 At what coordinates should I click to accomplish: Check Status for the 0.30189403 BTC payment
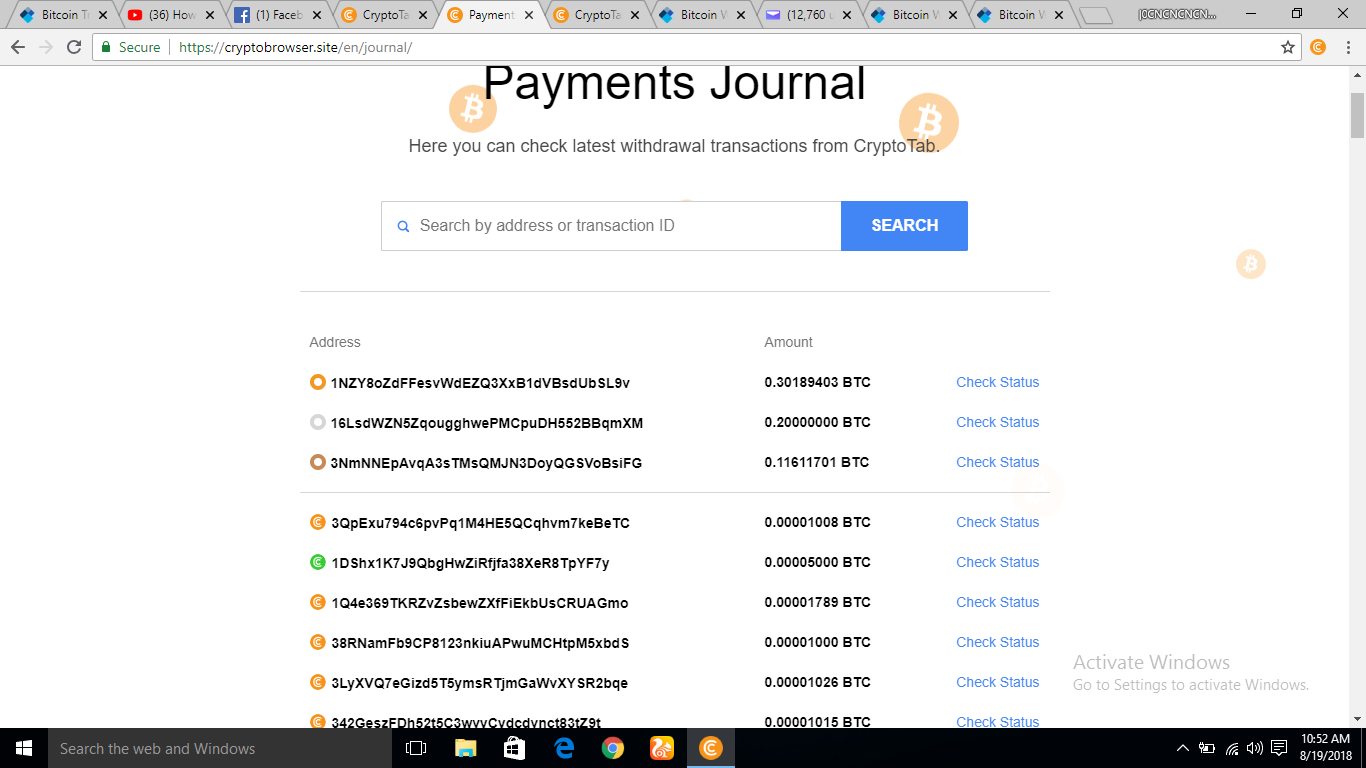[x=997, y=382]
